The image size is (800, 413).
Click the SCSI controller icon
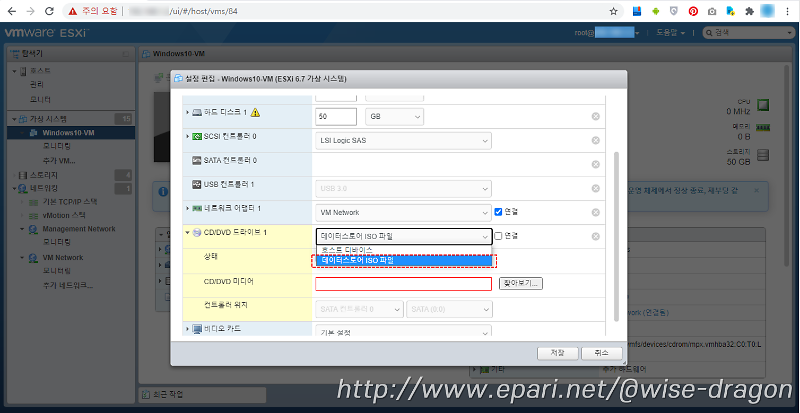(x=197, y=136)
